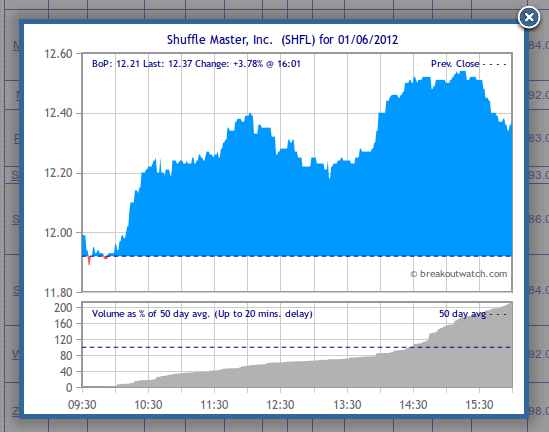549x432 pixels.
Task: Click the 14:30 time axis label
Action: tap(413, 405)
